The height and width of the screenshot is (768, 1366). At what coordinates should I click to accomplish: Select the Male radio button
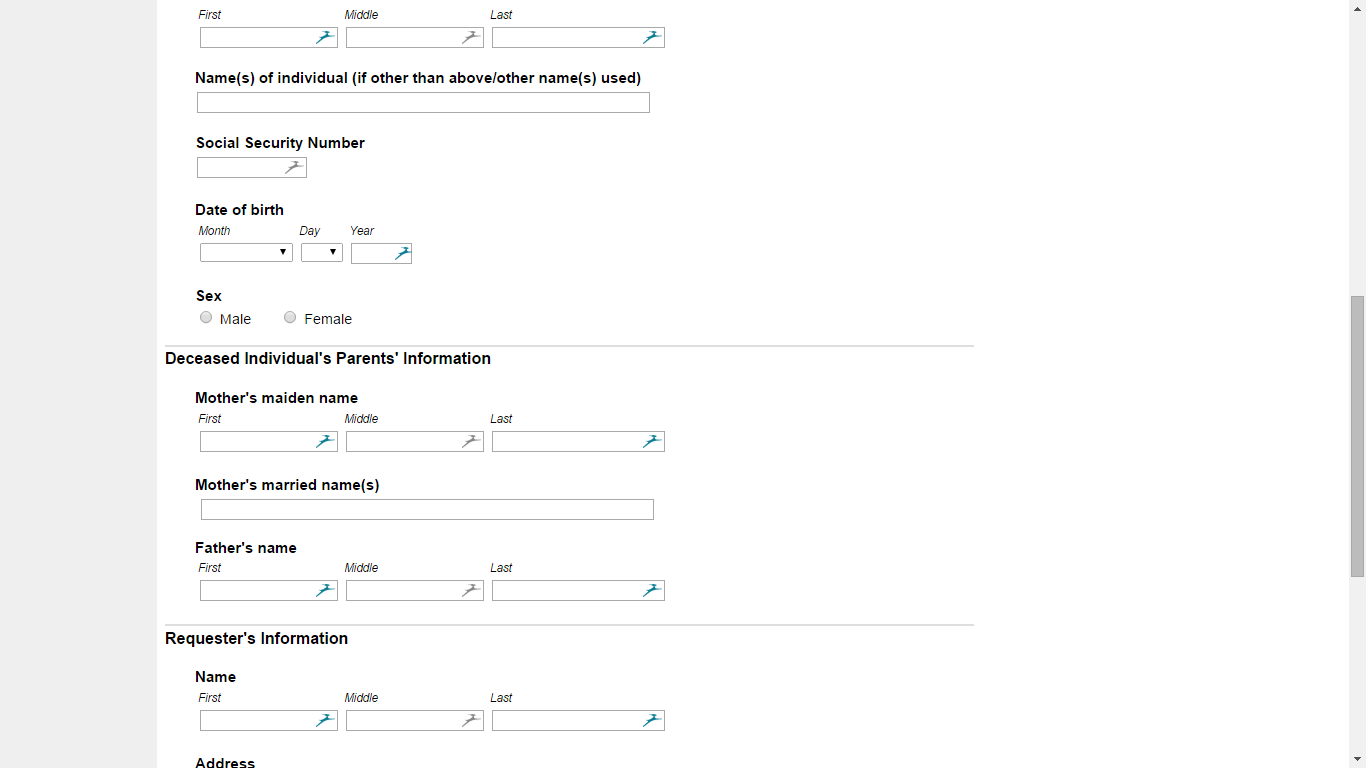coord(206,318)
